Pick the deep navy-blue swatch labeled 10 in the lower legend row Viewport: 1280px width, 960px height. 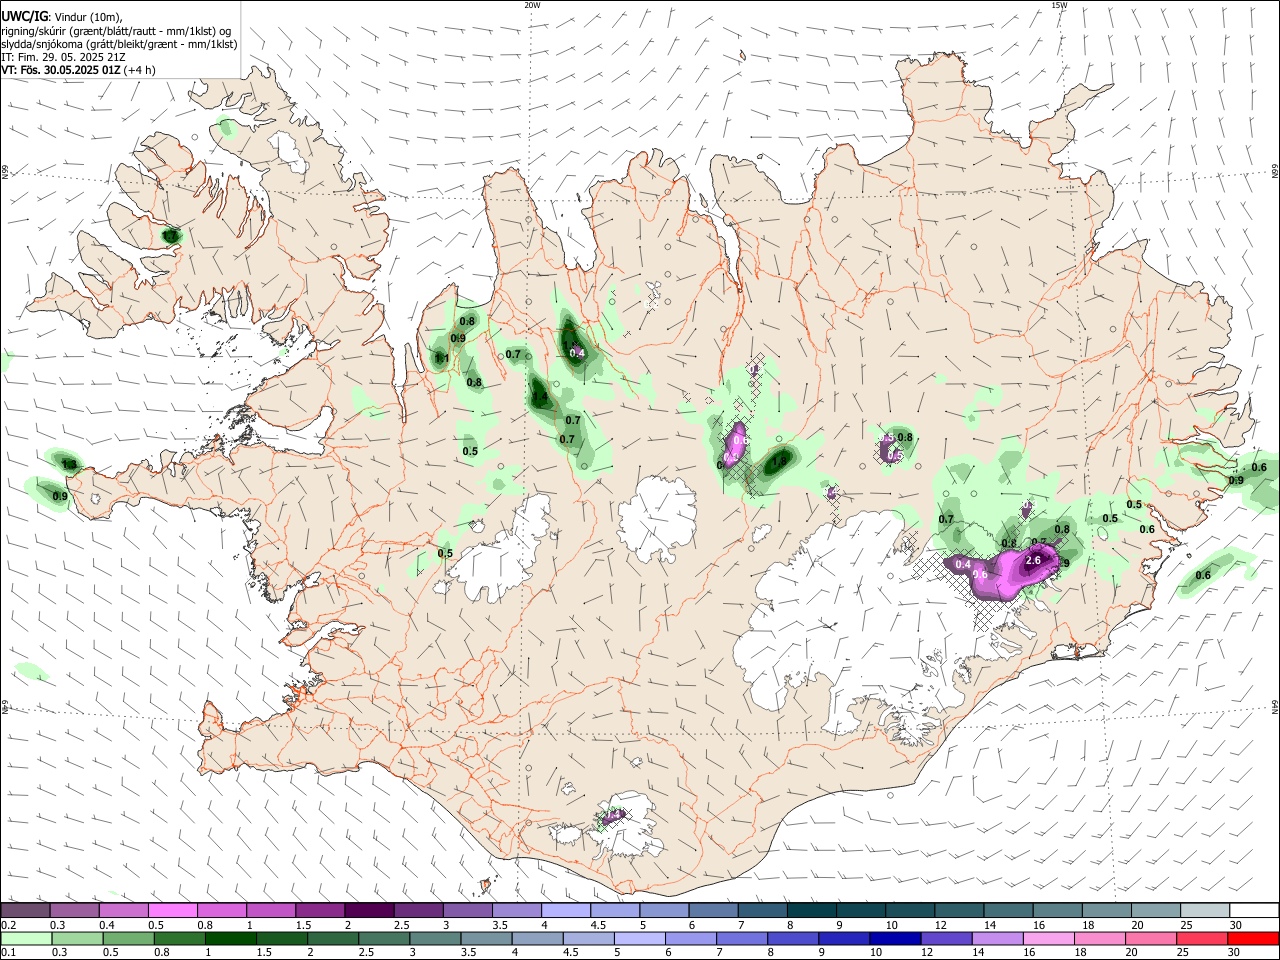pyautogui.click(x=894, y=939)
